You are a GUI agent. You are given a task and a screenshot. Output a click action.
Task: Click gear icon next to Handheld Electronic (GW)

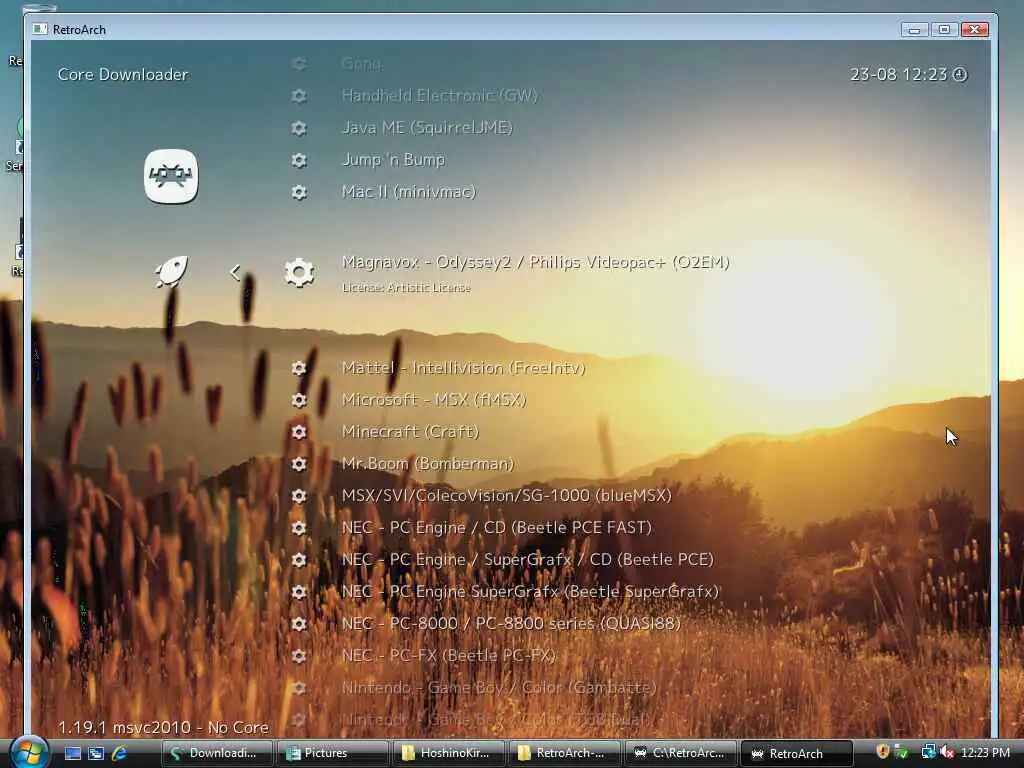tap(299, 96)
